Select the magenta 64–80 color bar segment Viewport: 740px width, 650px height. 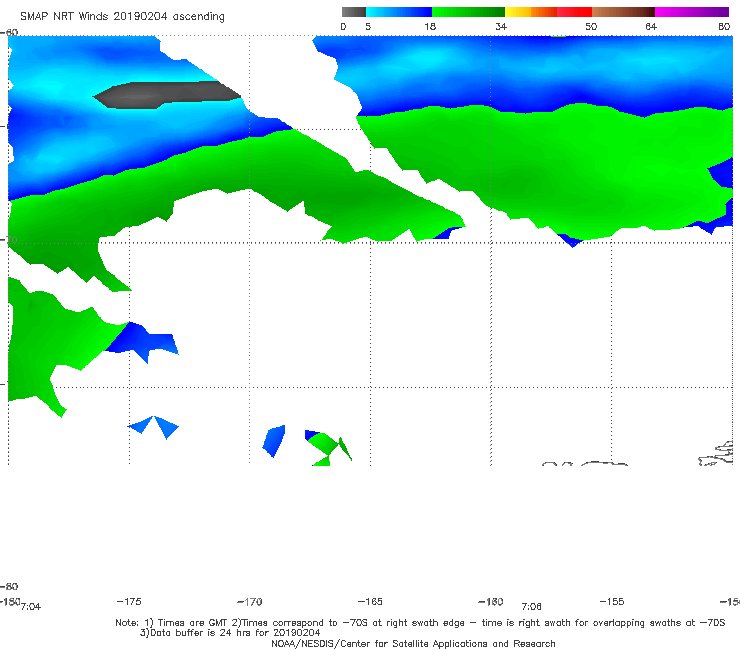(692, 12)
